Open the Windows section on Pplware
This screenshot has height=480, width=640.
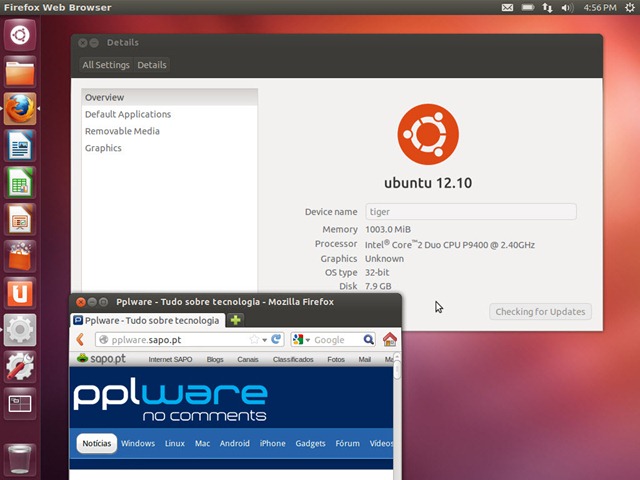pos(138,443)
